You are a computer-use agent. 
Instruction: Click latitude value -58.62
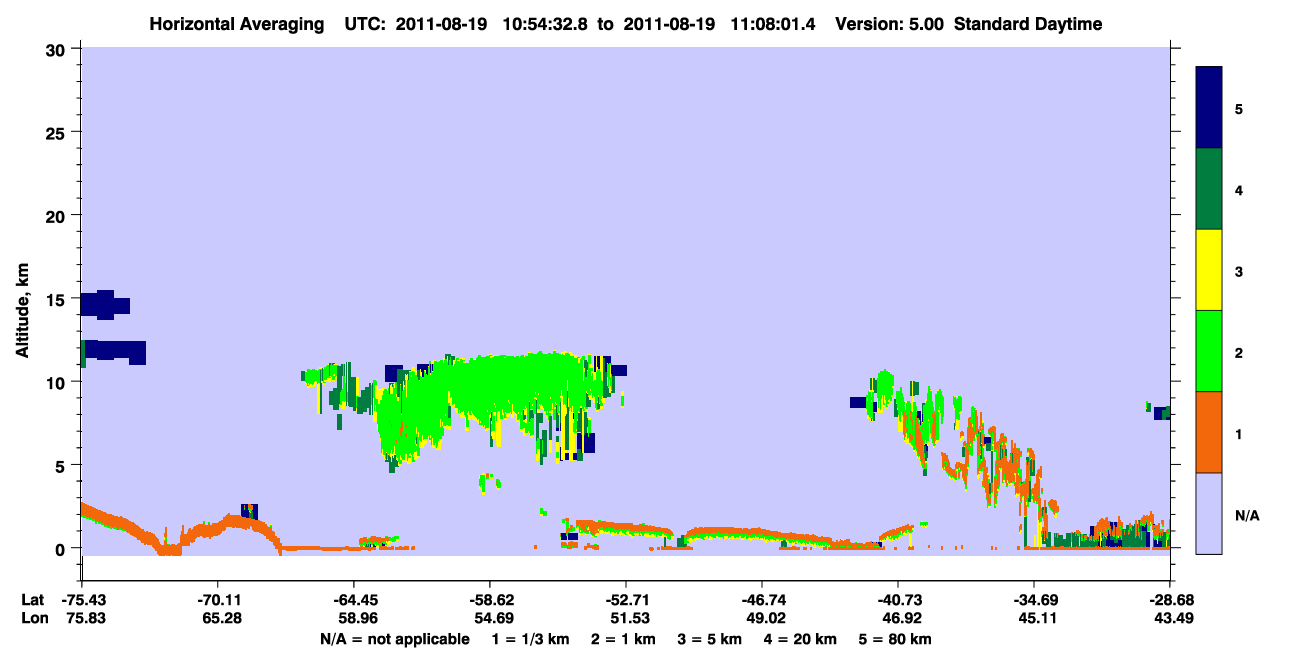[490, 600]
